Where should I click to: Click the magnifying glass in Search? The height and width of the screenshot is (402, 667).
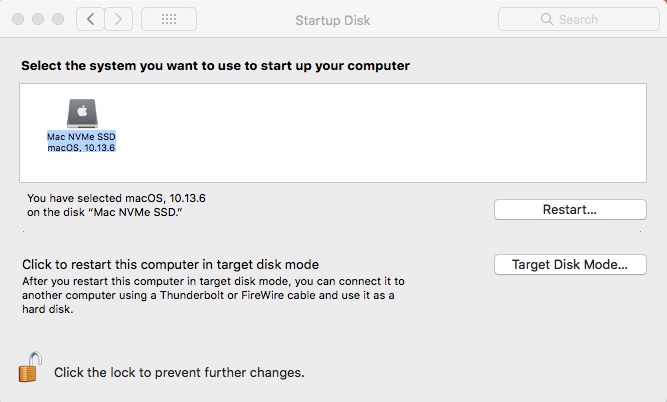tap(547, 19)
